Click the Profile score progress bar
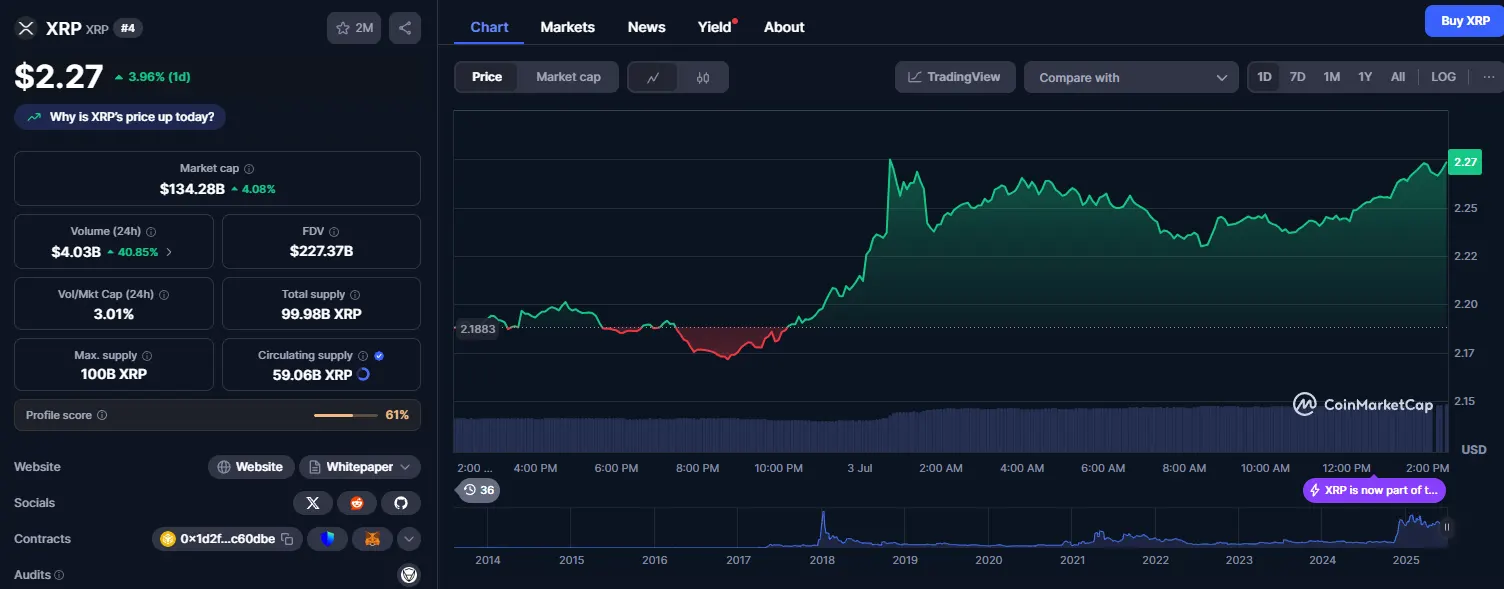Viewport: 1504px width, 589px height. 347,415
